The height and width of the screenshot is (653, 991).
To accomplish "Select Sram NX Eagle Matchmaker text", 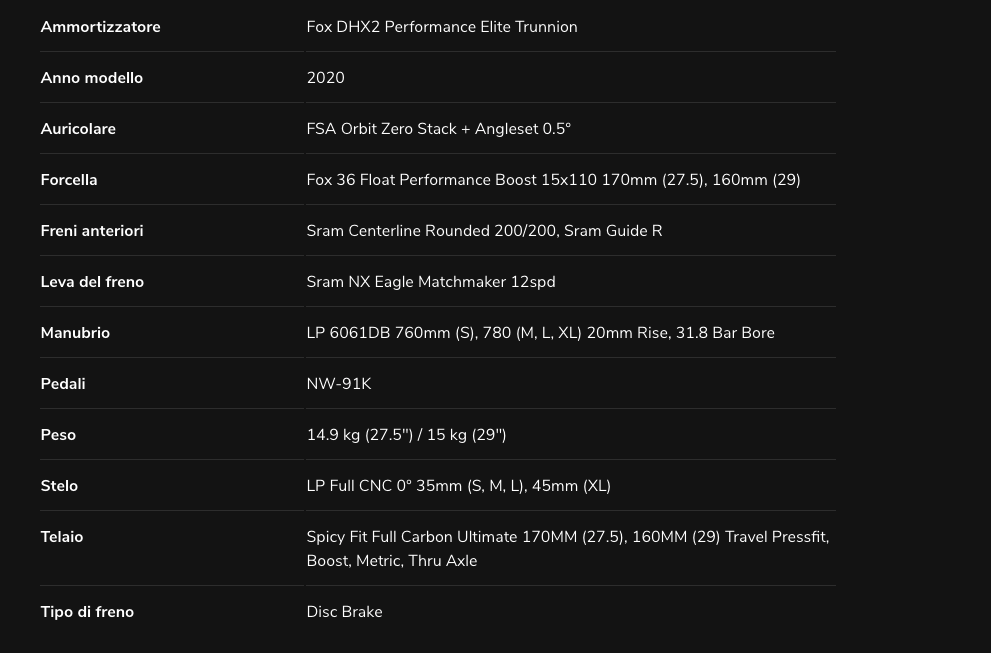I will 431,282.
